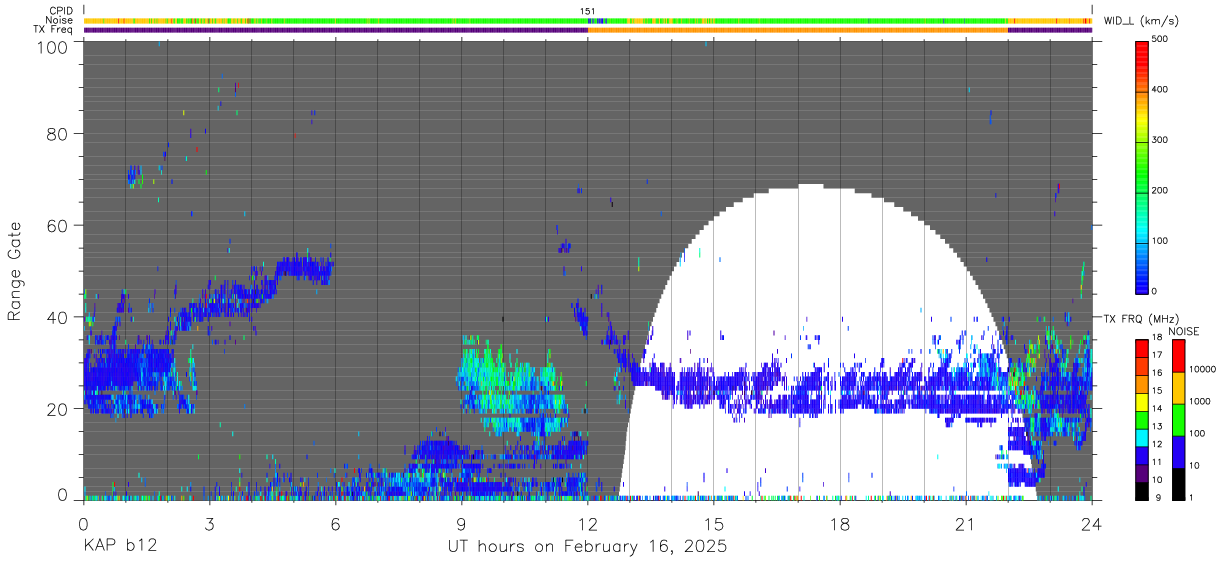
Task: Click the orange TX Freq bar segment
Action: tap(798, 30)
